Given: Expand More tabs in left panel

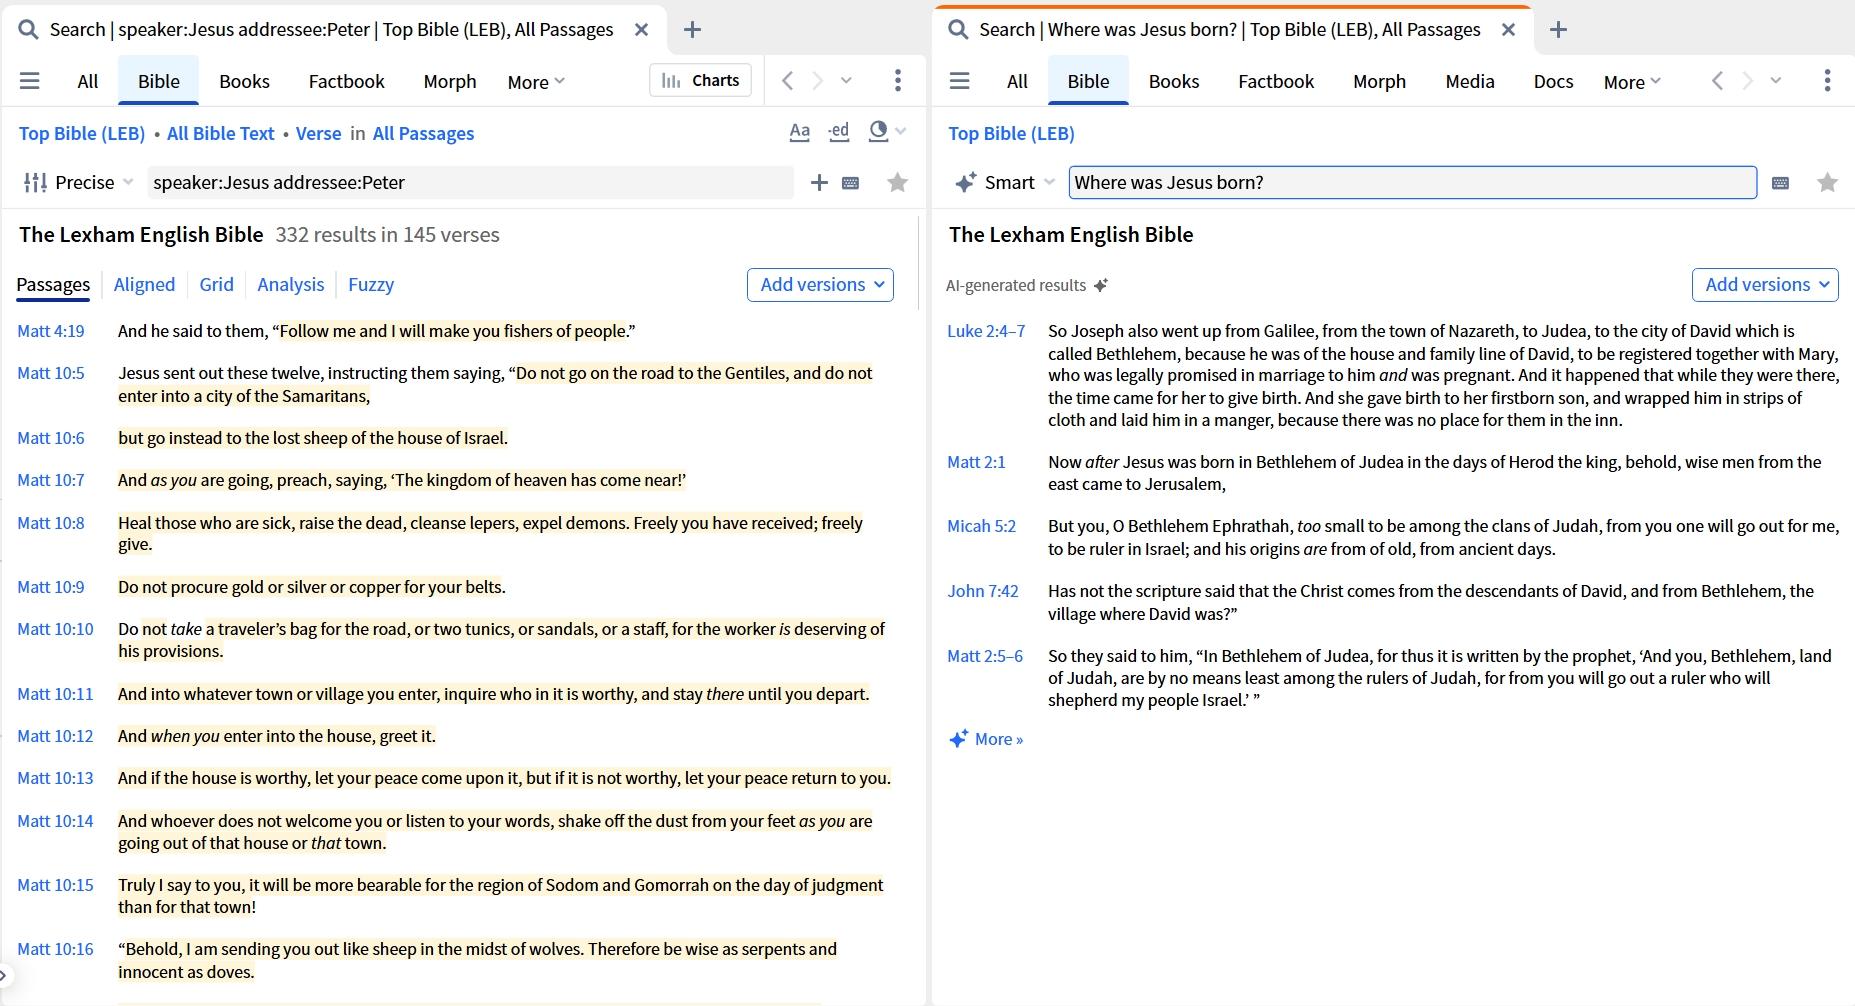Looking at the screenshot, I should 536,82.
